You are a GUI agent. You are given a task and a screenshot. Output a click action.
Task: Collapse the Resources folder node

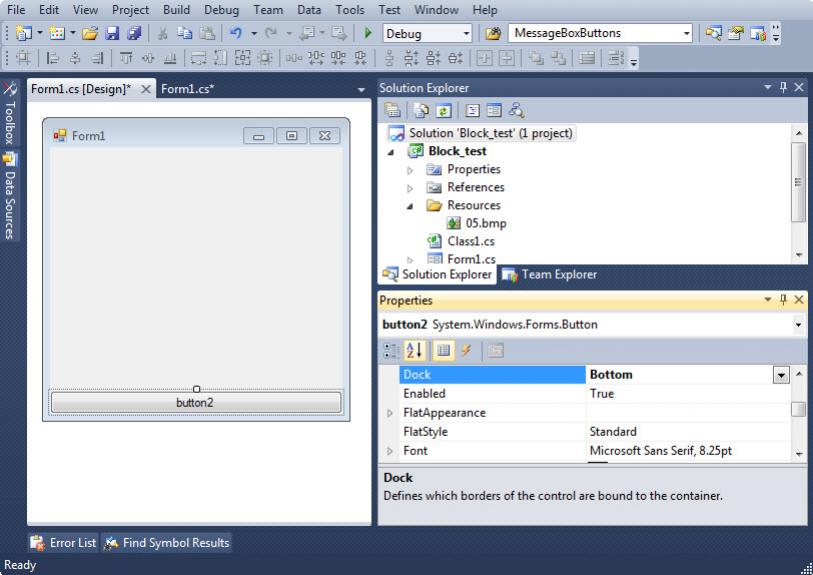click(x=410, y=206)
